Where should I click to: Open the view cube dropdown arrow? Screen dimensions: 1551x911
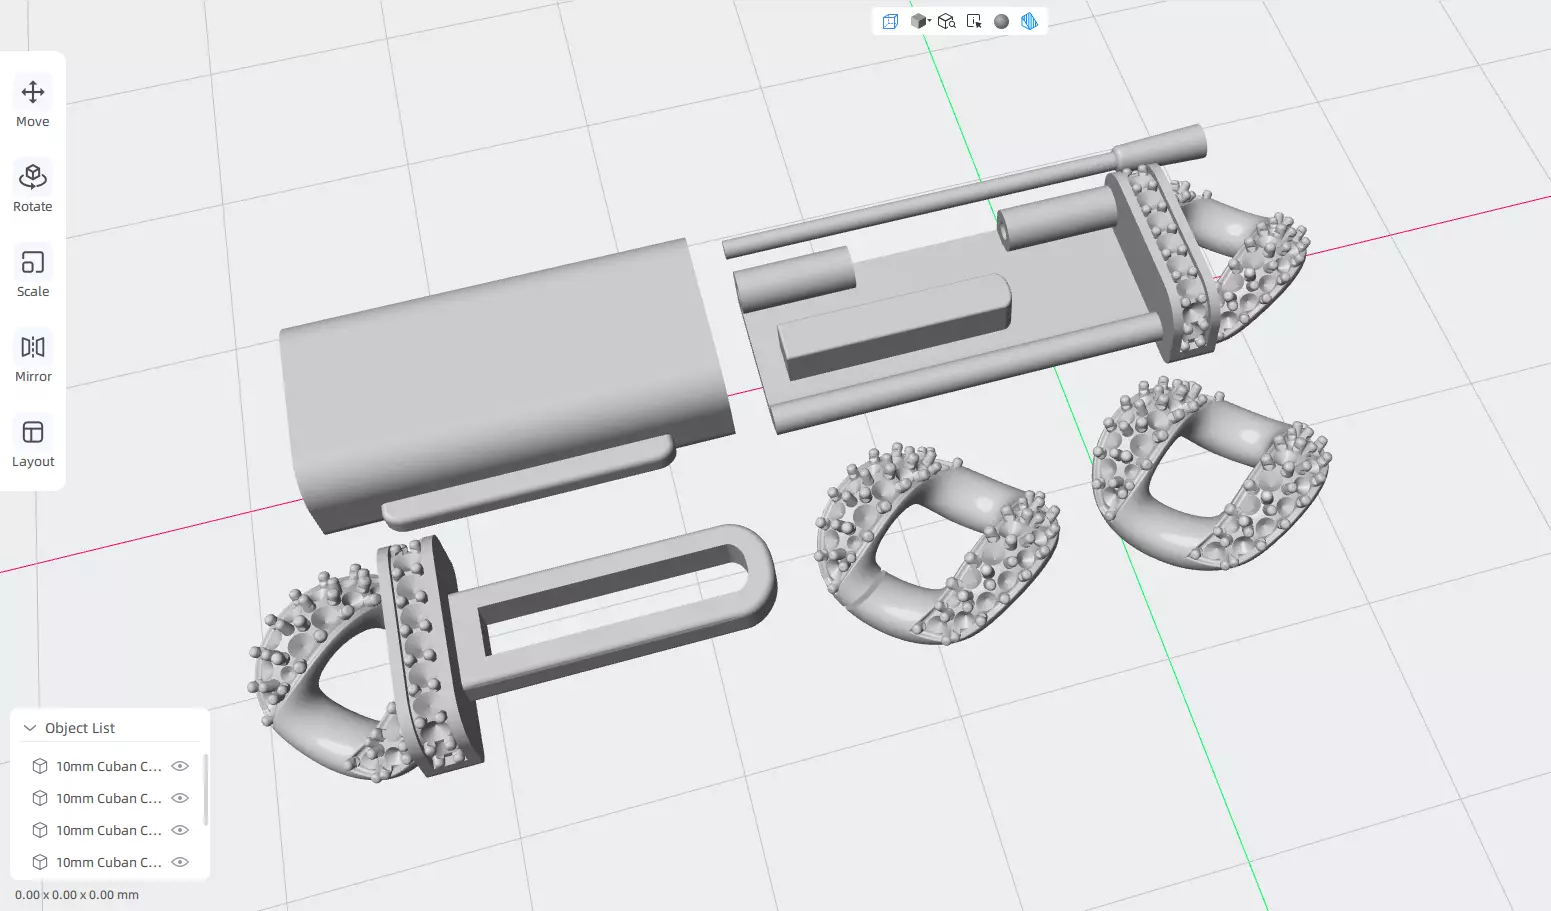click(929, 20)
